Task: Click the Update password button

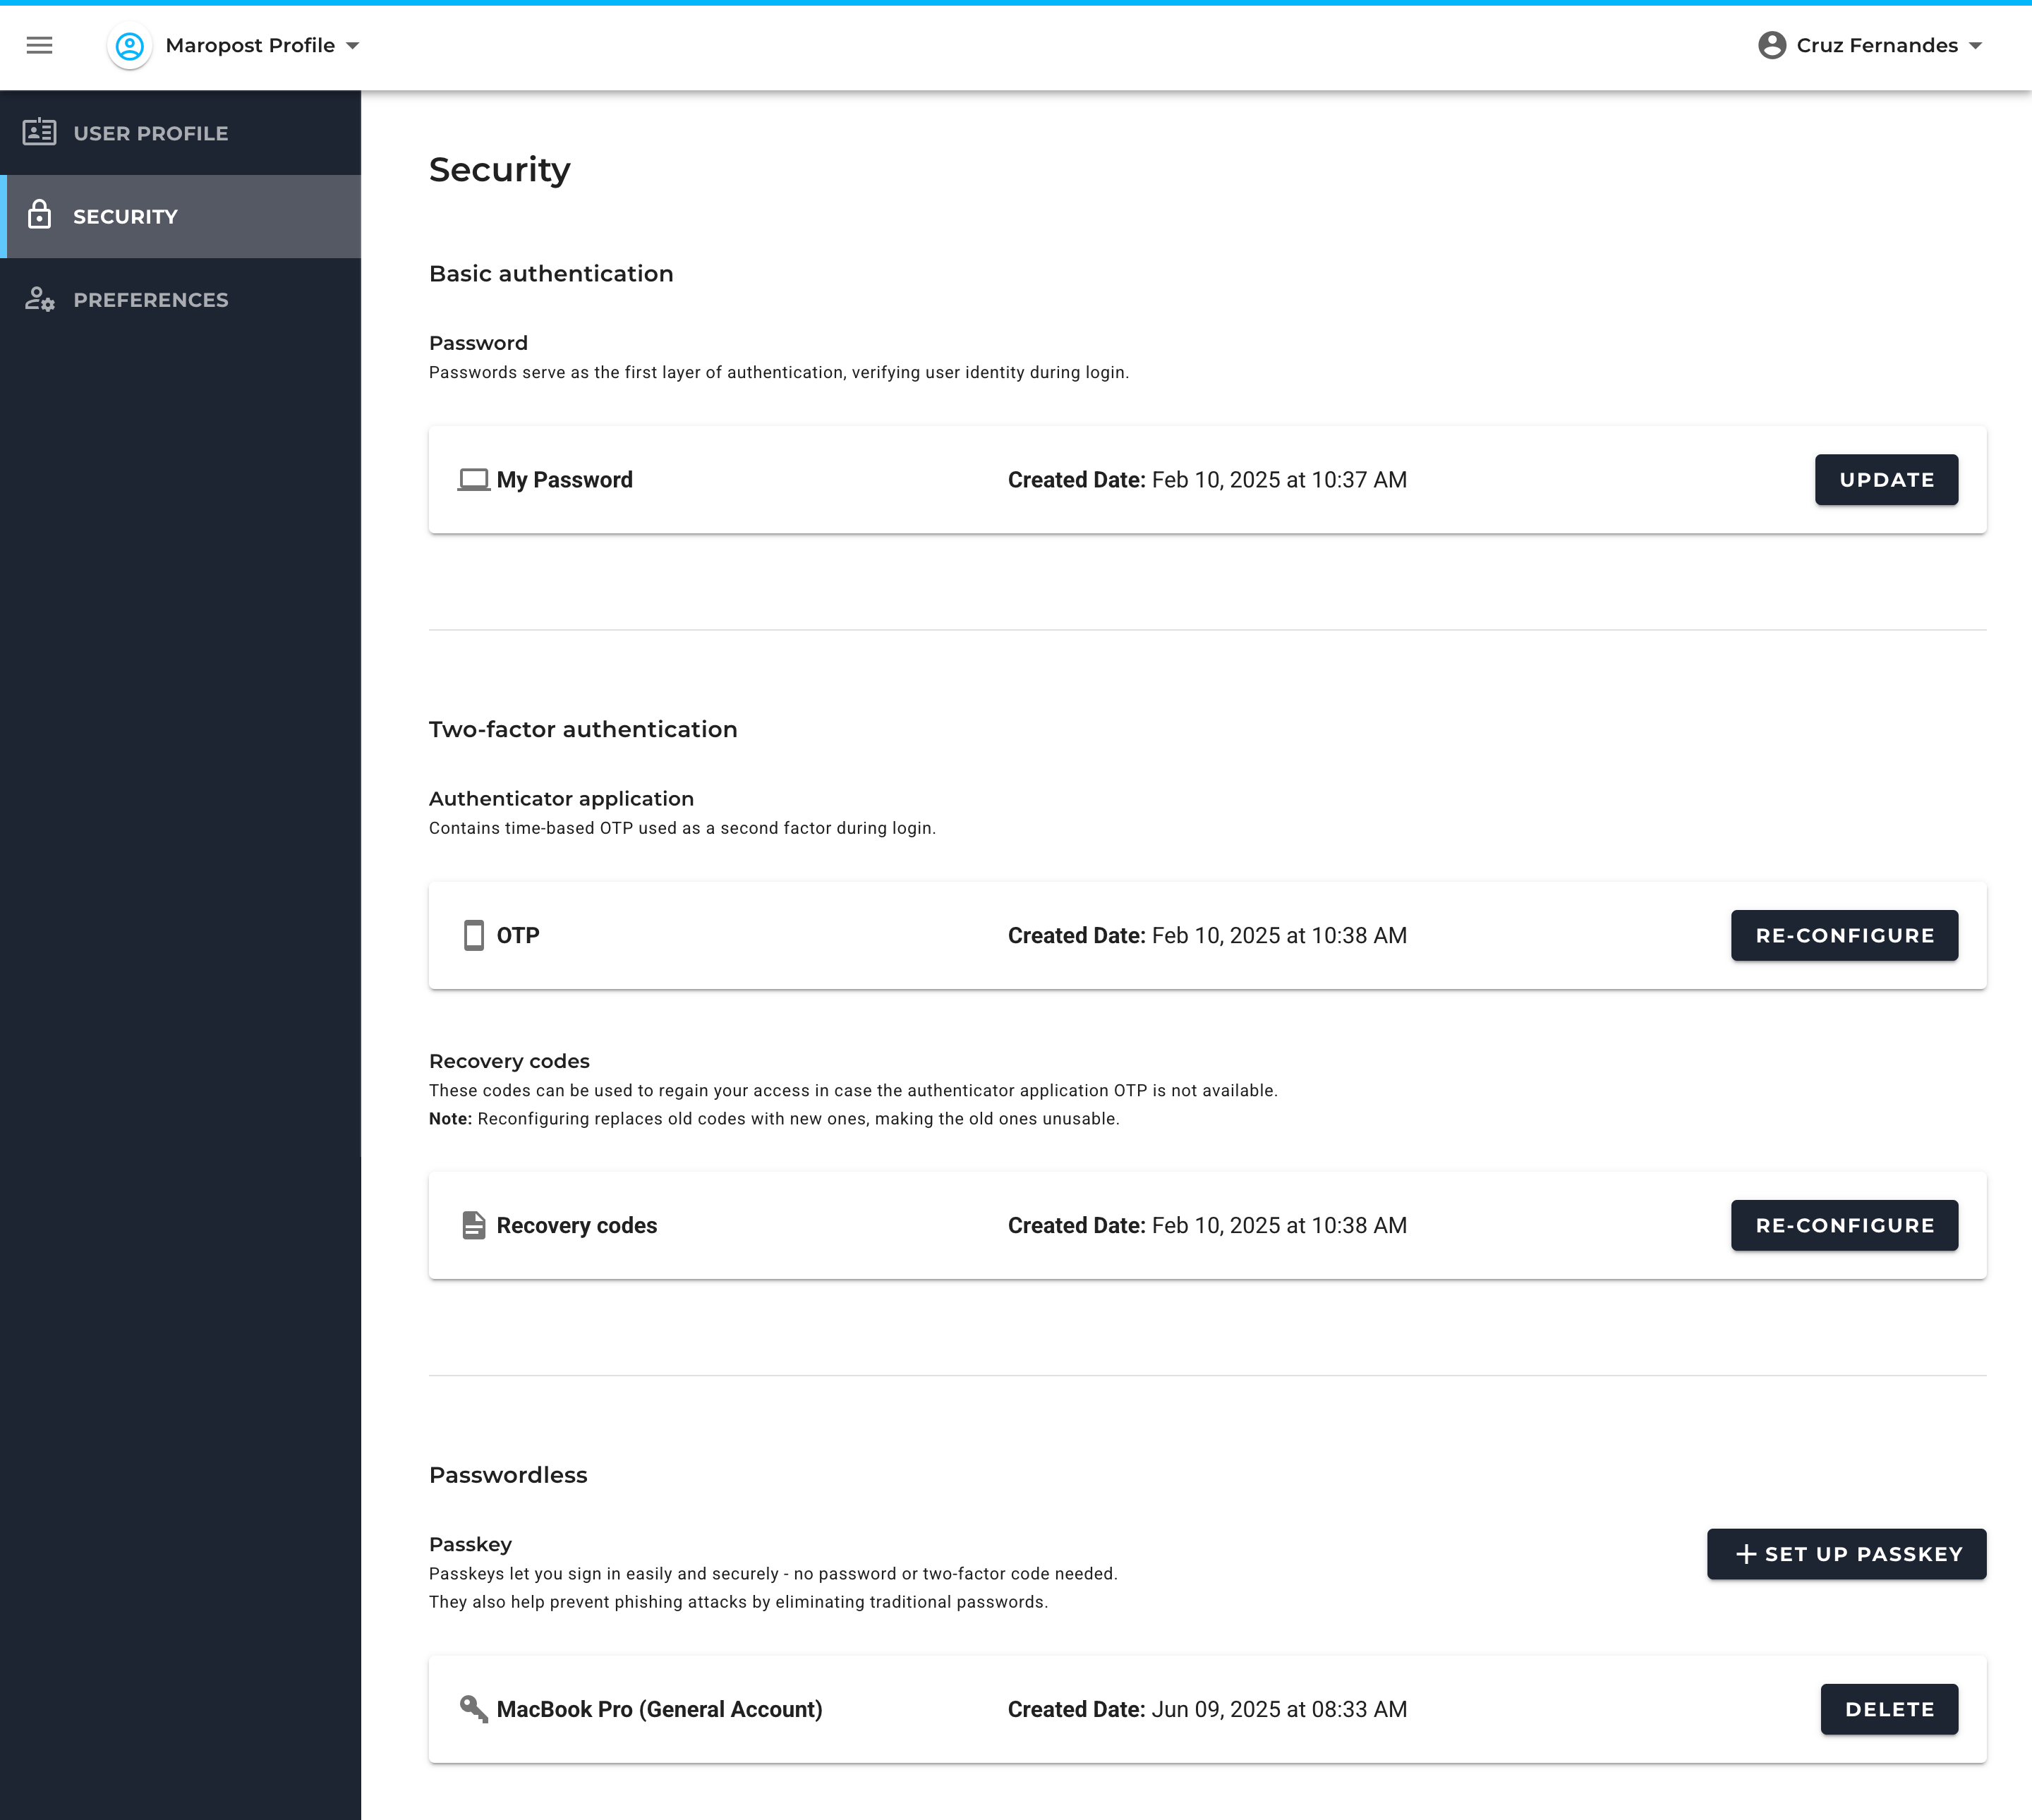Action: pos(1886,480)
